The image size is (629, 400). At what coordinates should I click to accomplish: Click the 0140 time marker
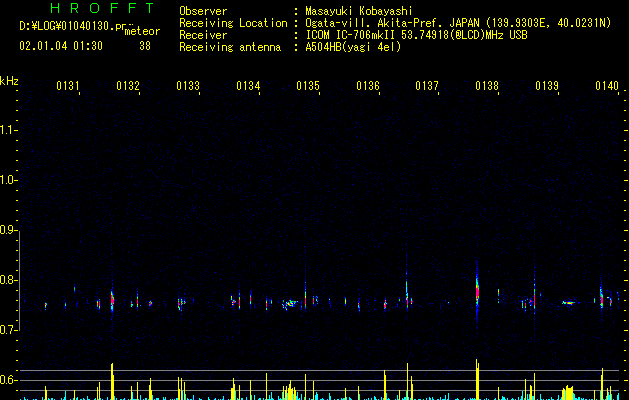607,86
